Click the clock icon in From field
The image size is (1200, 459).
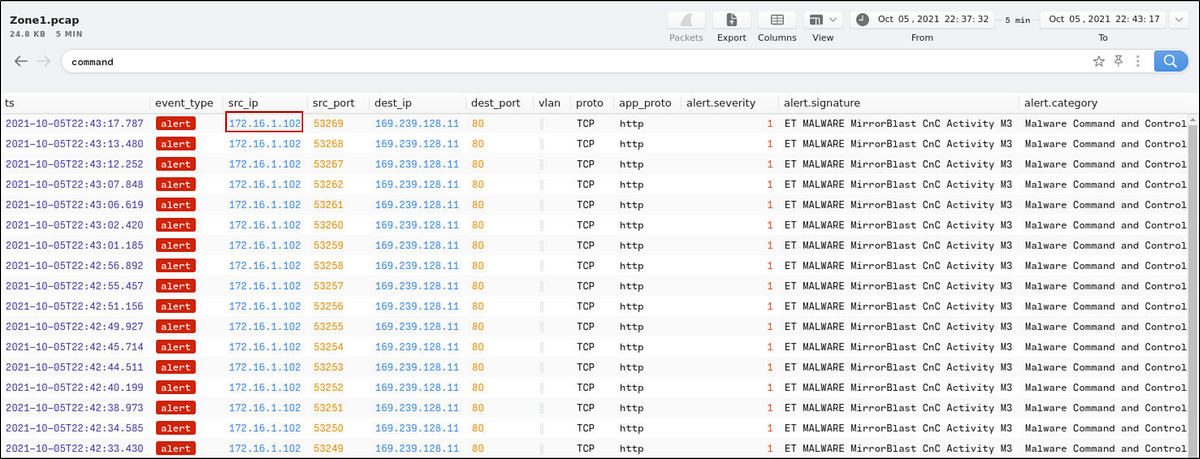click(862, 19)
